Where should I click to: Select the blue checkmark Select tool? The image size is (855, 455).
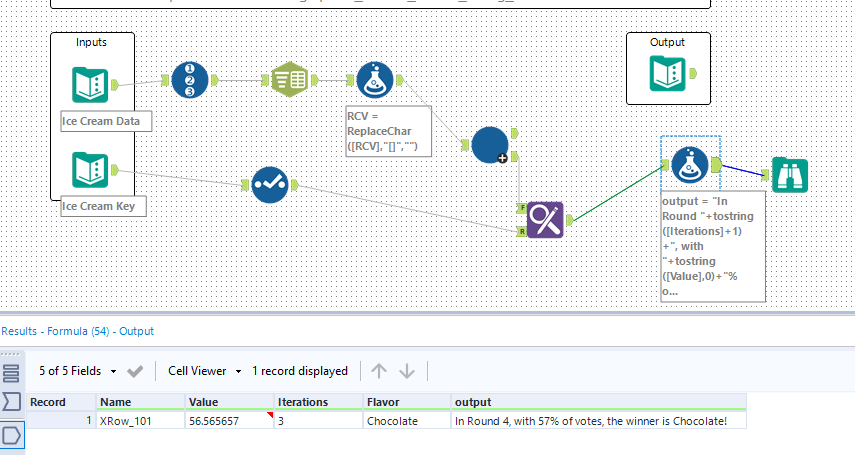(270, 185)
